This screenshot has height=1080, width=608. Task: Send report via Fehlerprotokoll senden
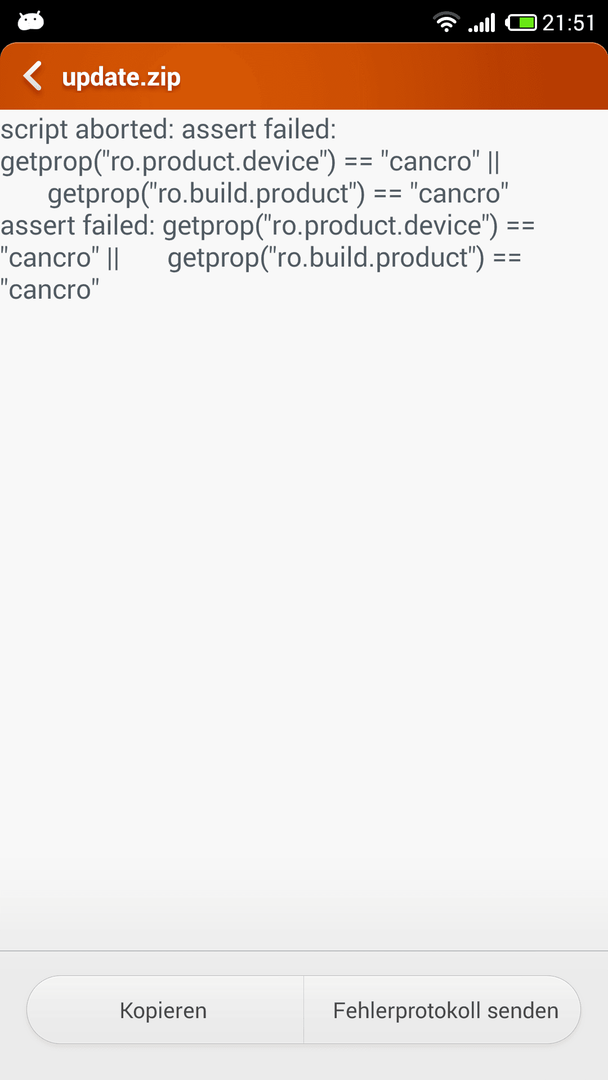point(445,1010)
